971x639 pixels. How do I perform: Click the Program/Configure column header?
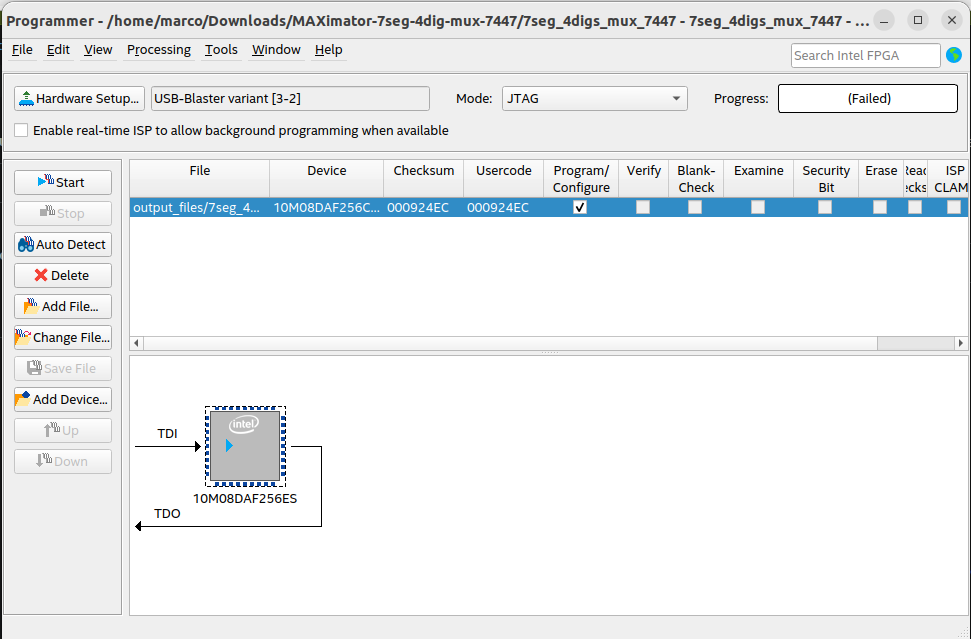coord(581,179)
